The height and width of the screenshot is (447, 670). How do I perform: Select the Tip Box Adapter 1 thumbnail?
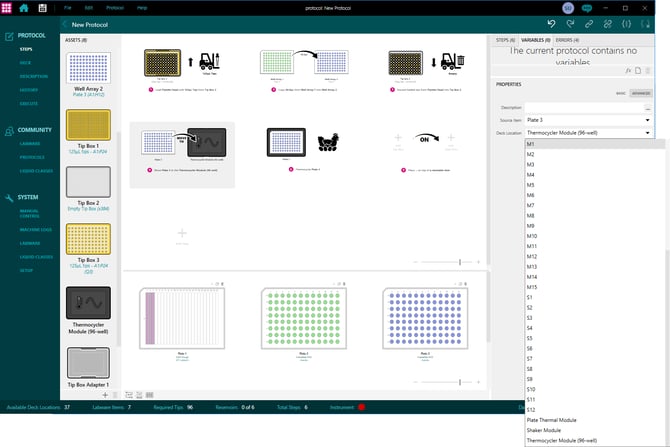click(88, 363)
